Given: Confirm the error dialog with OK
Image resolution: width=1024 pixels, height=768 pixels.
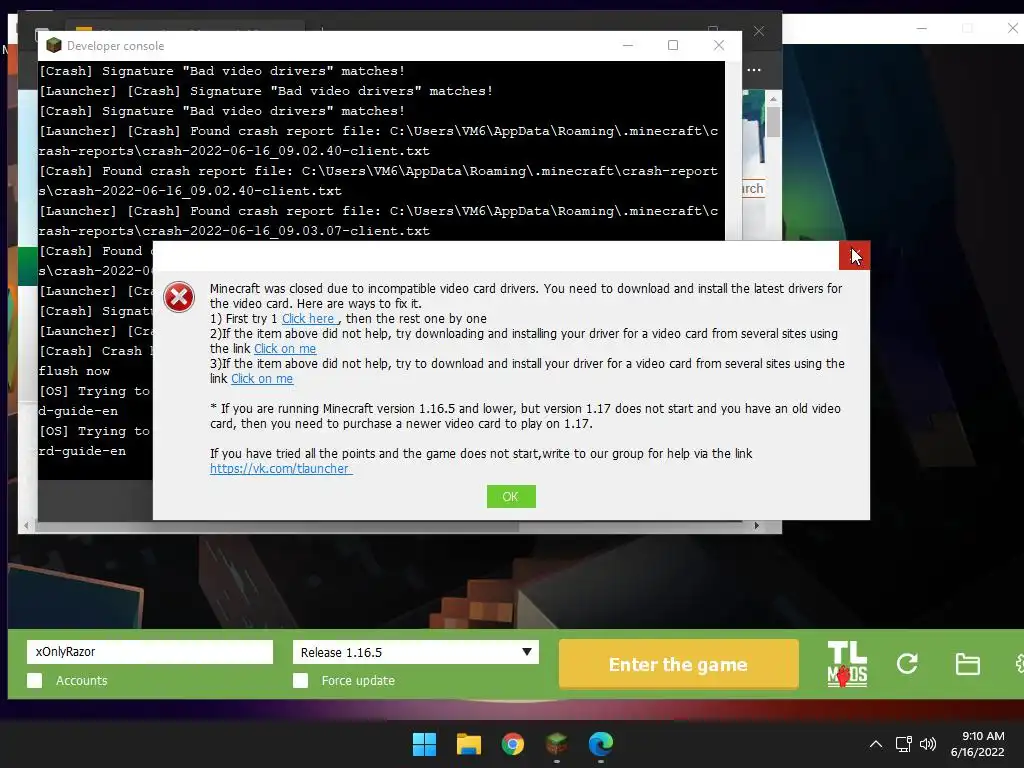Looking at the screenshot, I should tap(511, 496).
